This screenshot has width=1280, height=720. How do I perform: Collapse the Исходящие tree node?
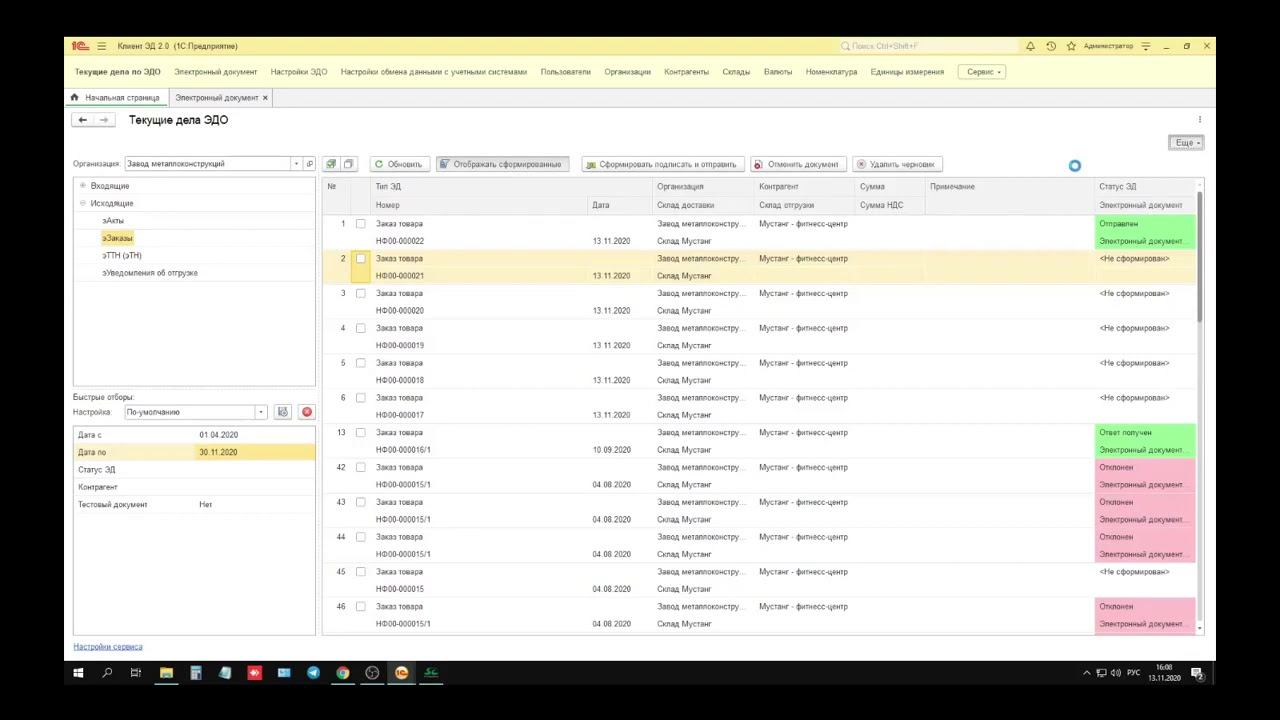coord(83,203)
